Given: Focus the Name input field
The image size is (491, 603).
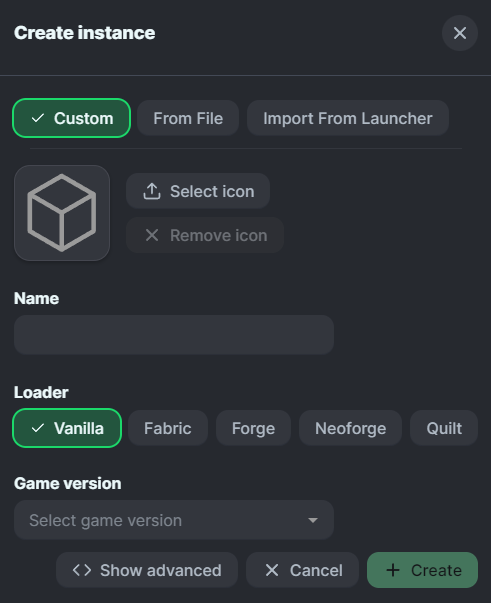Looking at the screenshot, I should (x=174, y=335).
